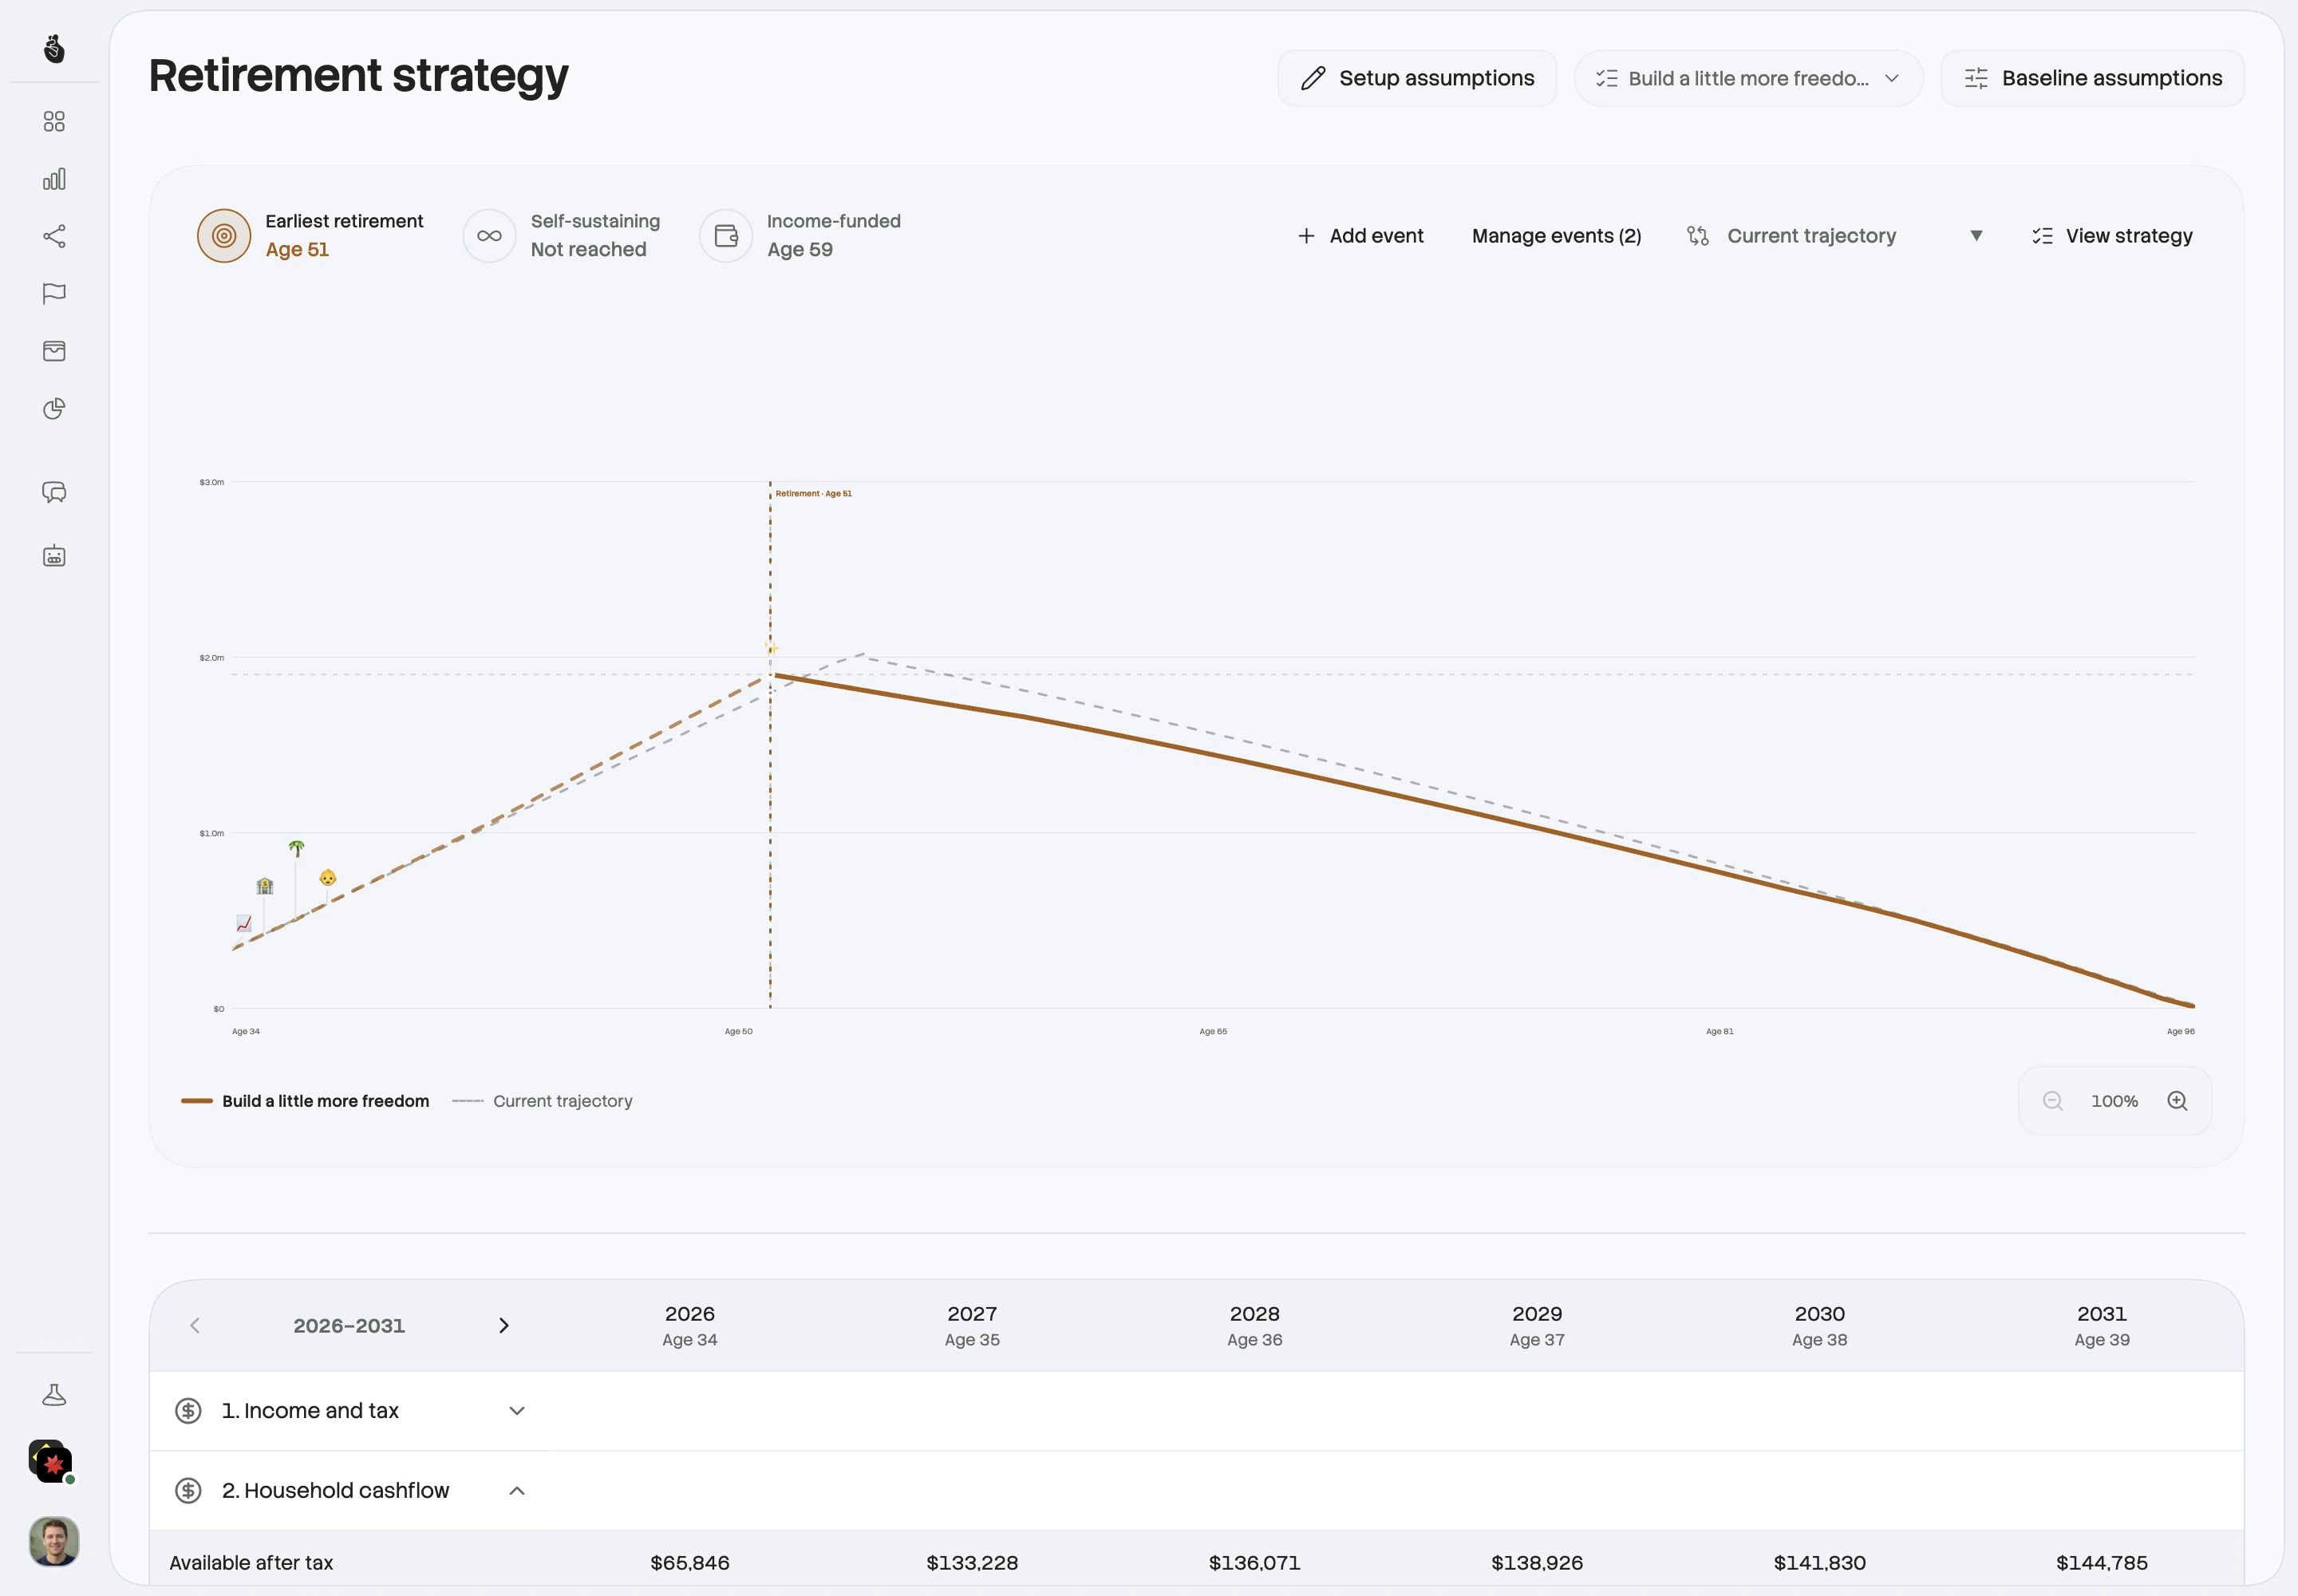This screenshot has height=1596, width=2298.
Task: Click the 2027 Age 35 column header
Action: (972, 1326)
